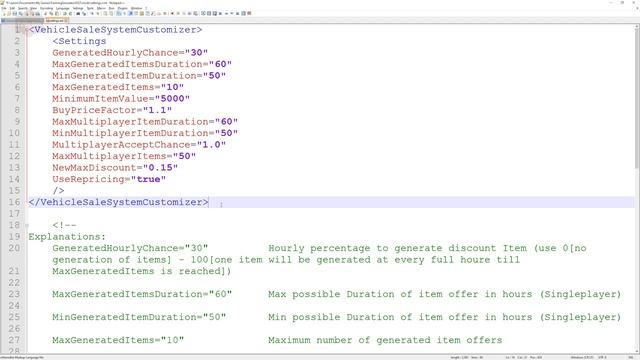Click the Stop Recording macro icon
Image resolution: width=640 pixels, height=360 pixels.
tap(178, 13)
